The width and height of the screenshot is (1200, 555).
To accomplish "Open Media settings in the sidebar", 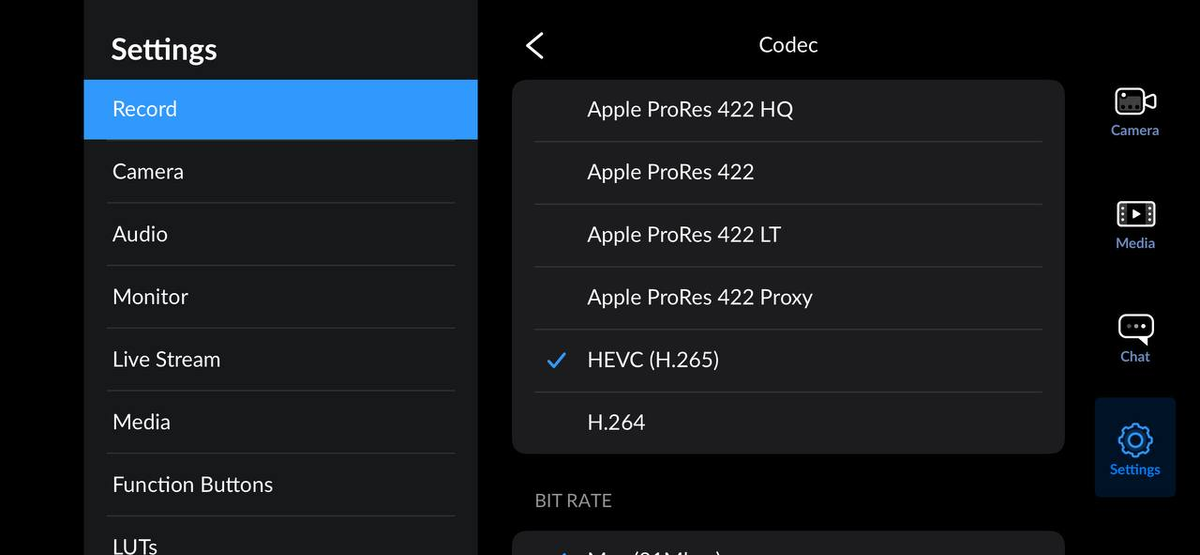I will coord(280,422).
